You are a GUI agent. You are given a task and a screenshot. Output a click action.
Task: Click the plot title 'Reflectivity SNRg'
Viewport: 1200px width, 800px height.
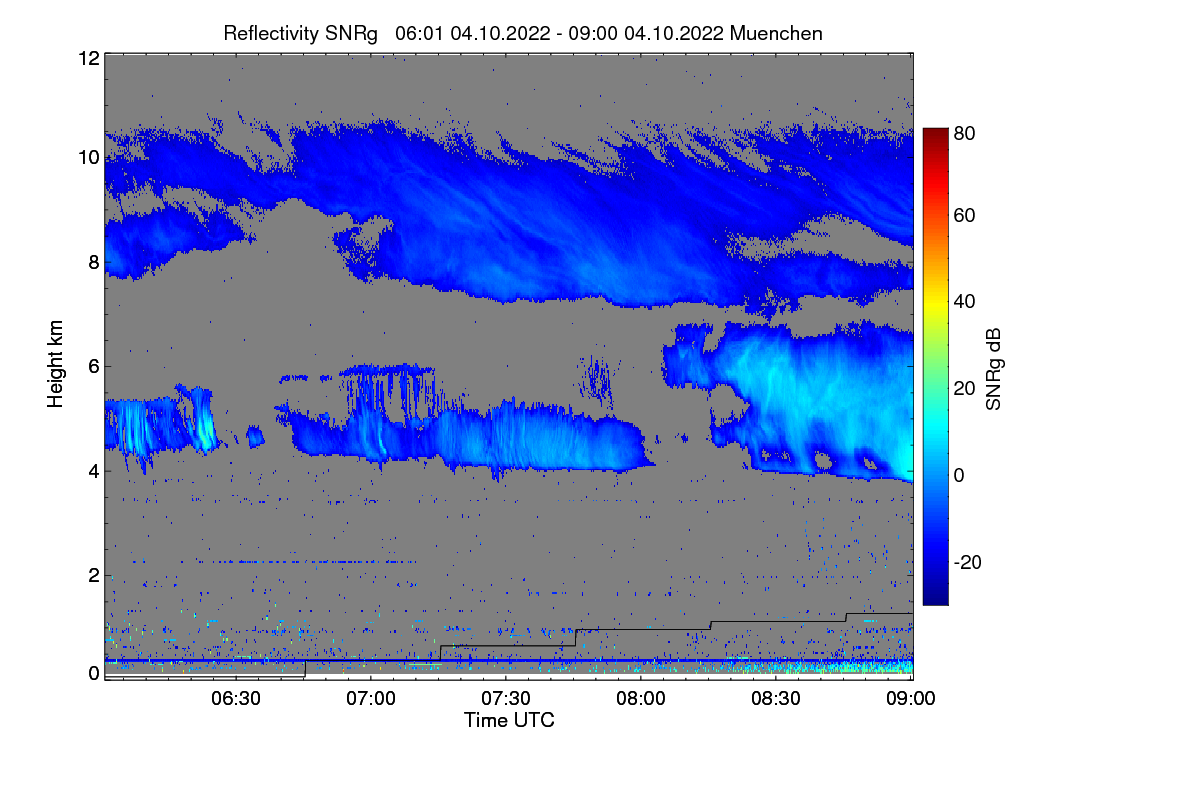301,33
